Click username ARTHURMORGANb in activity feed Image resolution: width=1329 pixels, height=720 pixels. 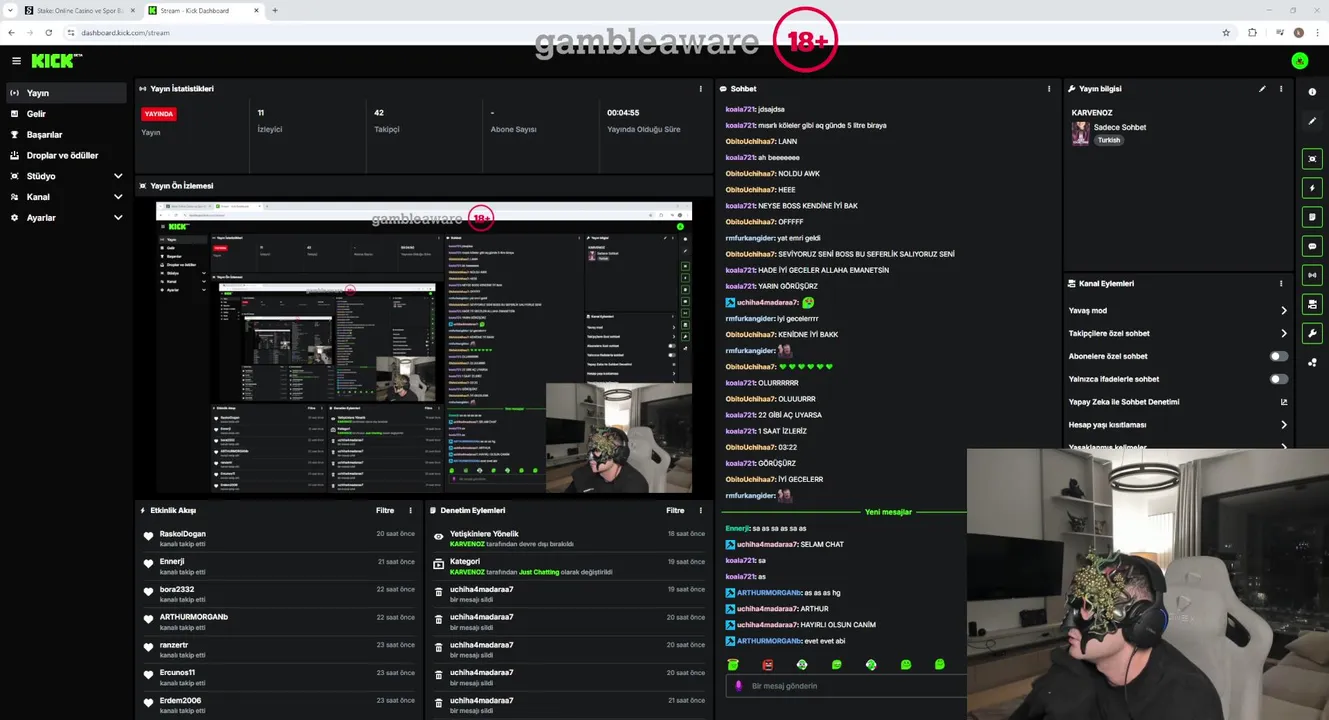point(194,617)
